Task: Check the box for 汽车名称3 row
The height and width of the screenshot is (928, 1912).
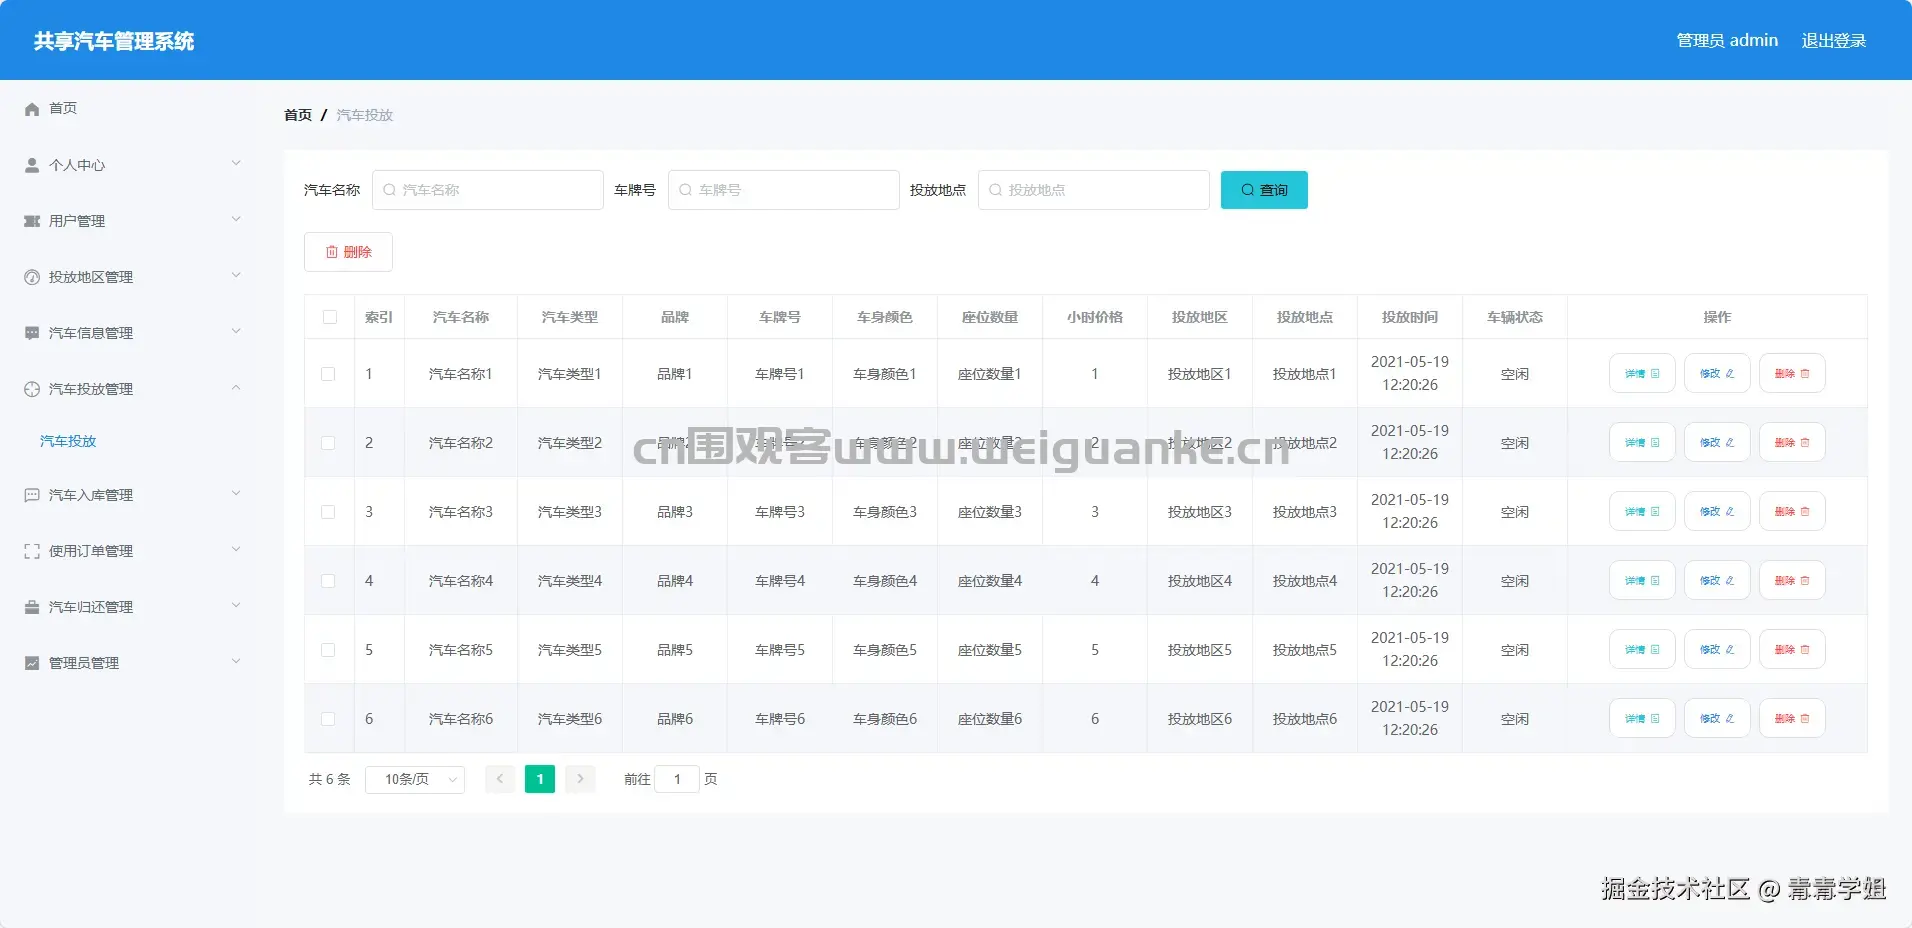Action: [x=328, y=512]
